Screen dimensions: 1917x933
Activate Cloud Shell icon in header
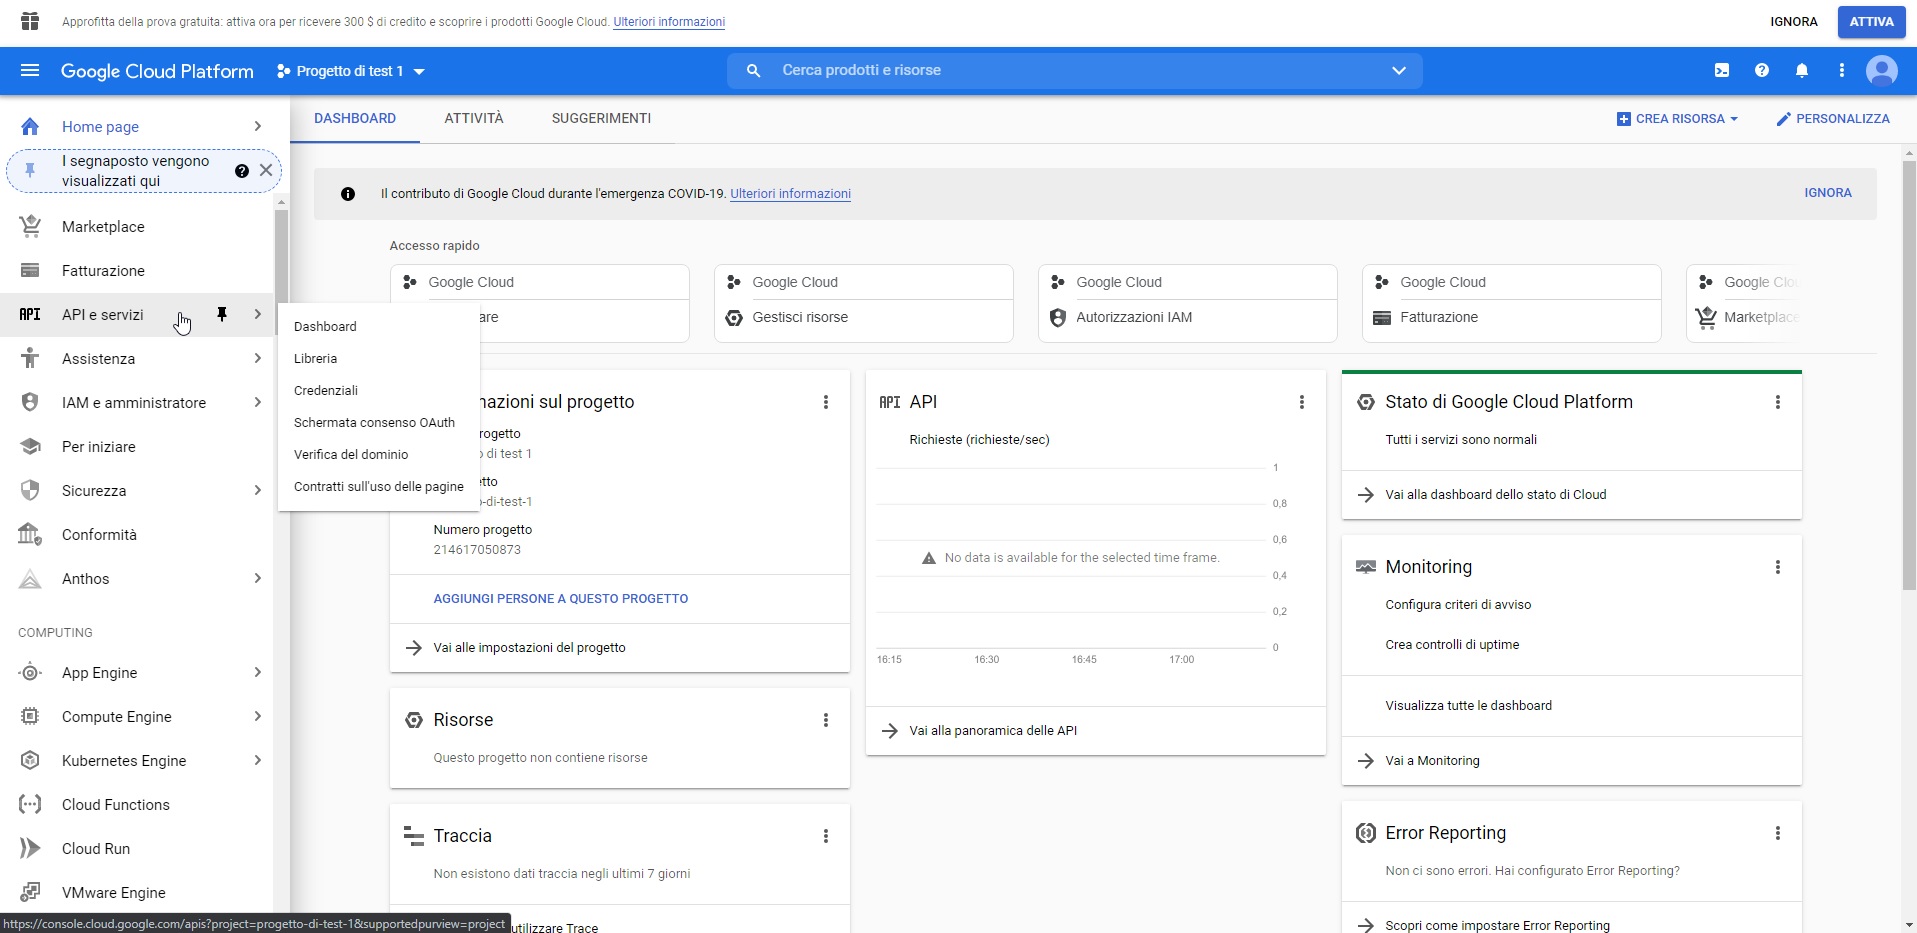[1721, 70]
